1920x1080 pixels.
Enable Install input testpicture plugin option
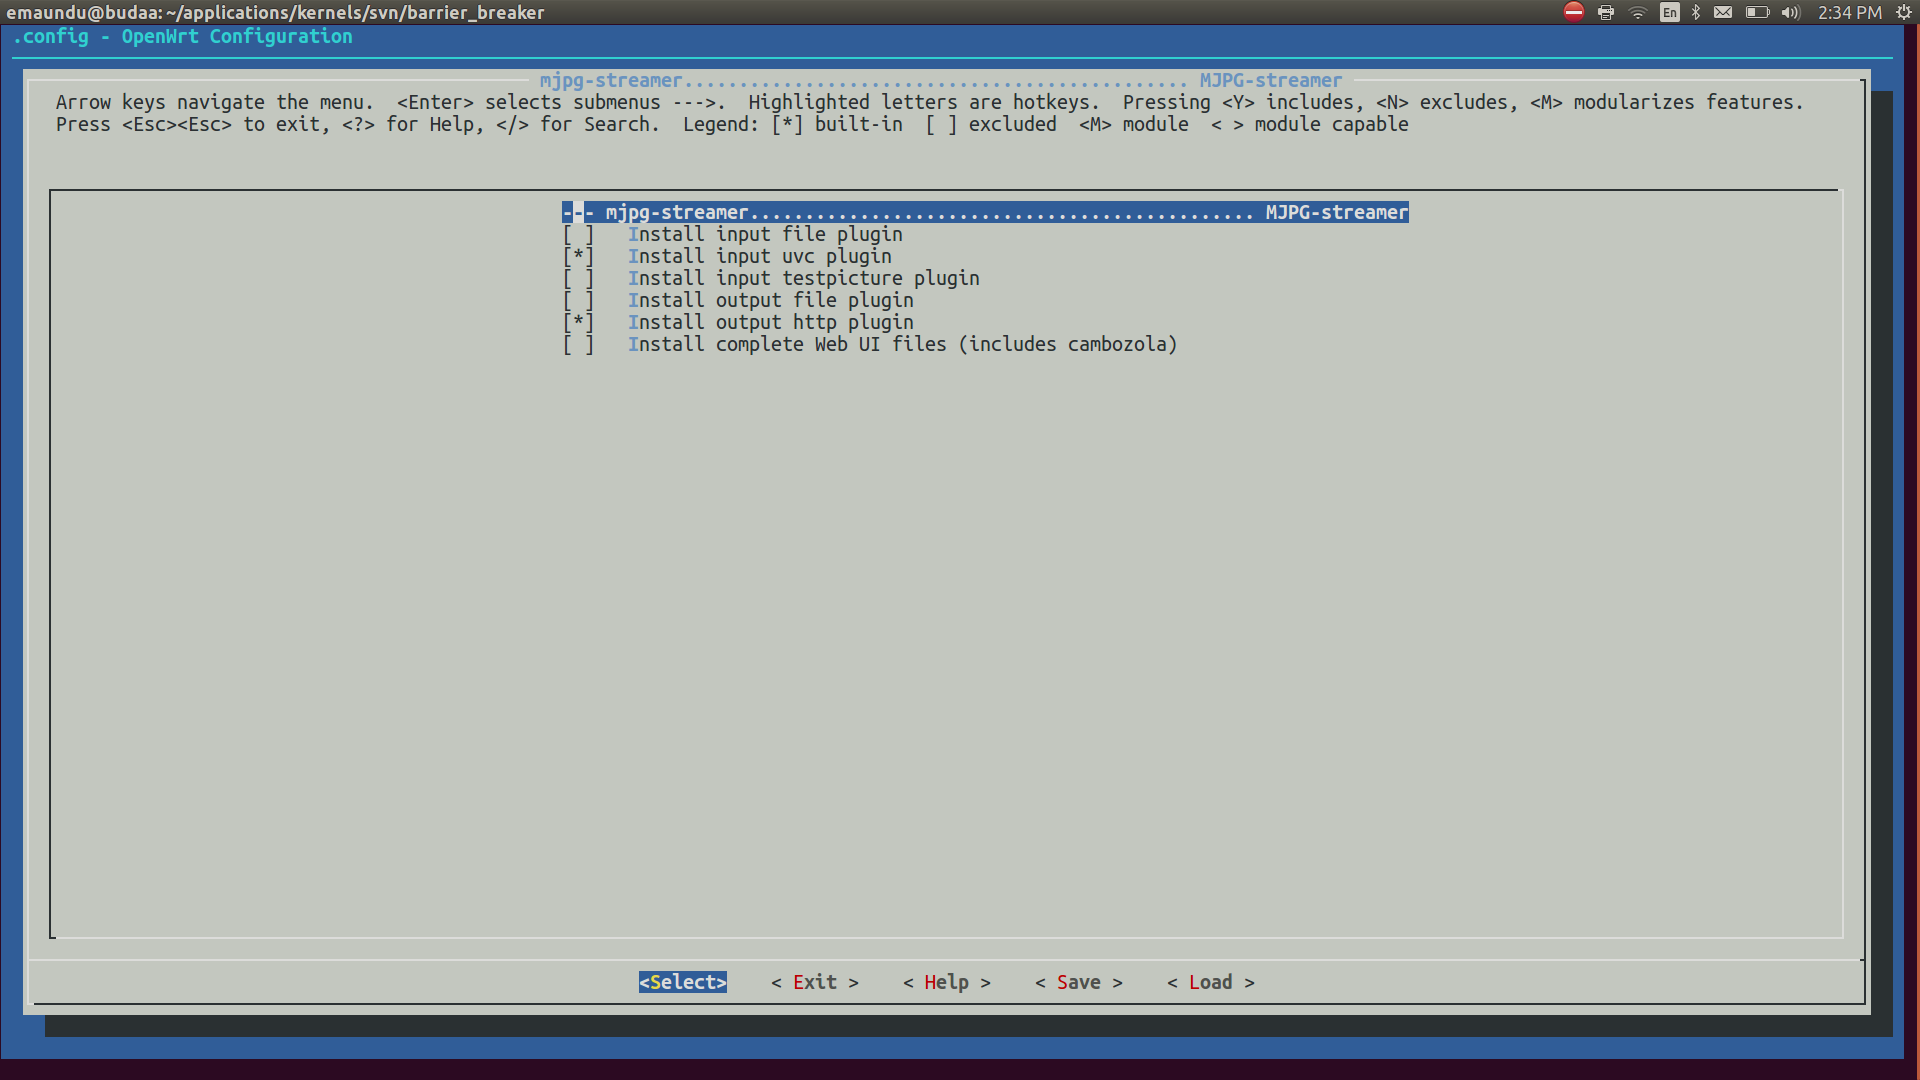(x=578, y=278)
